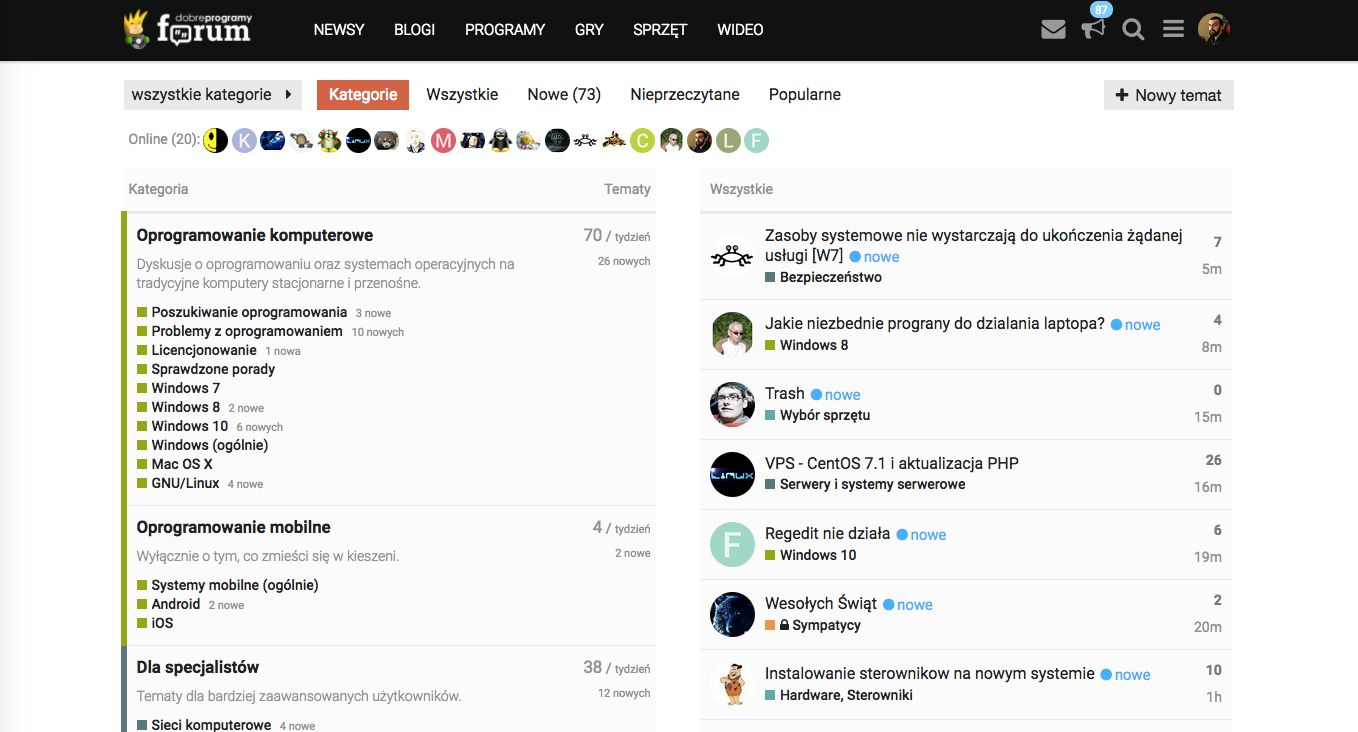
Task: Open SPRZĘT in top navigation
Action: tap(660, 30)
